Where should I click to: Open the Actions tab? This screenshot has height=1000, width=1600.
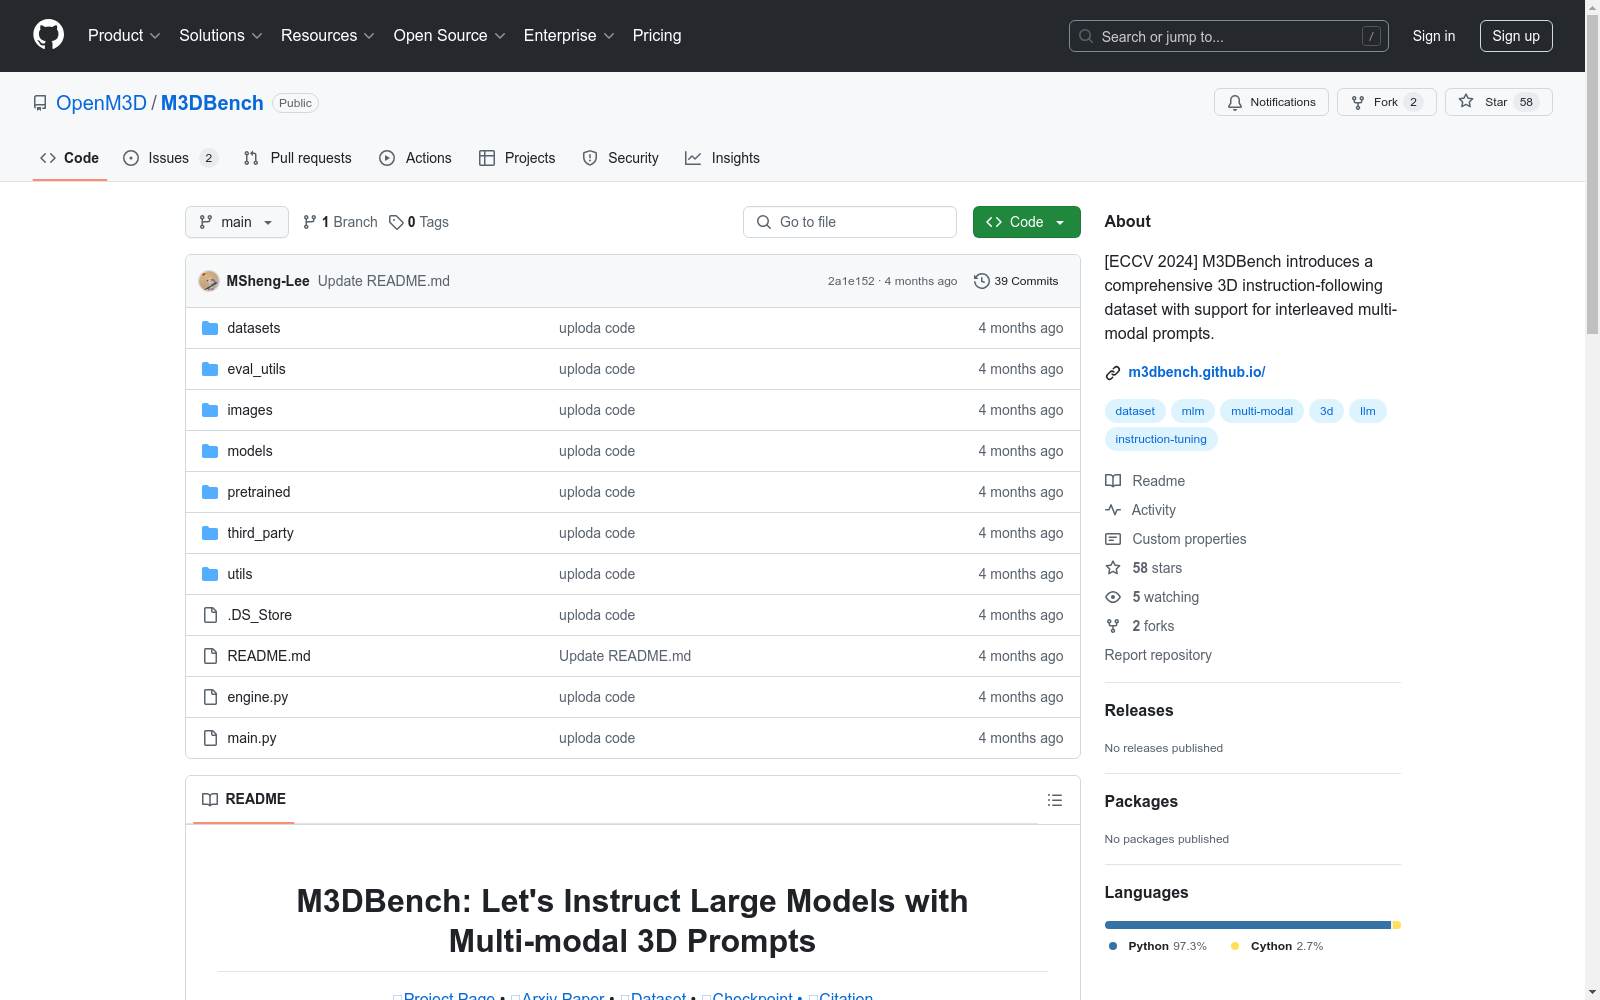coord(416,158)
